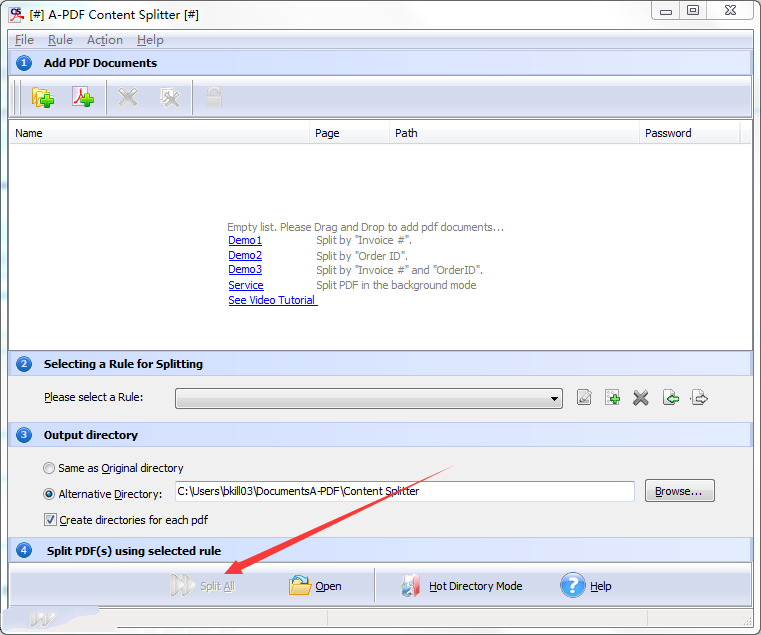Click the Password column header

(x=690, y=133)
